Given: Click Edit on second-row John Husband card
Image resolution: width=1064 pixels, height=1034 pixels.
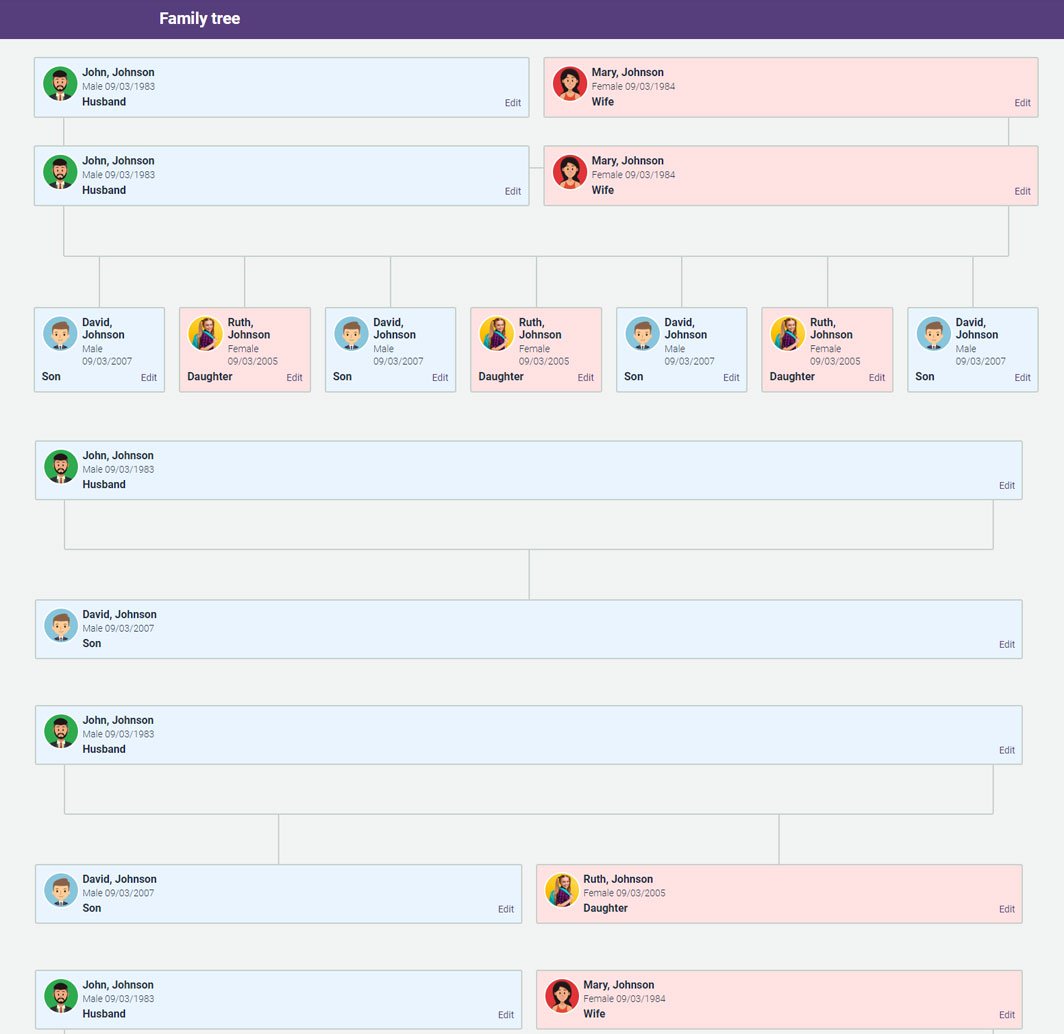Looking at the screenshot, I should point(512,192).
